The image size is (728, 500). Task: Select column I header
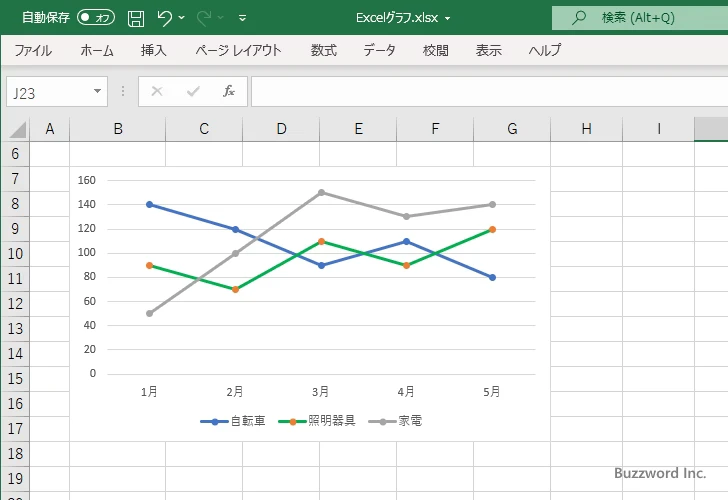(658, 129)
